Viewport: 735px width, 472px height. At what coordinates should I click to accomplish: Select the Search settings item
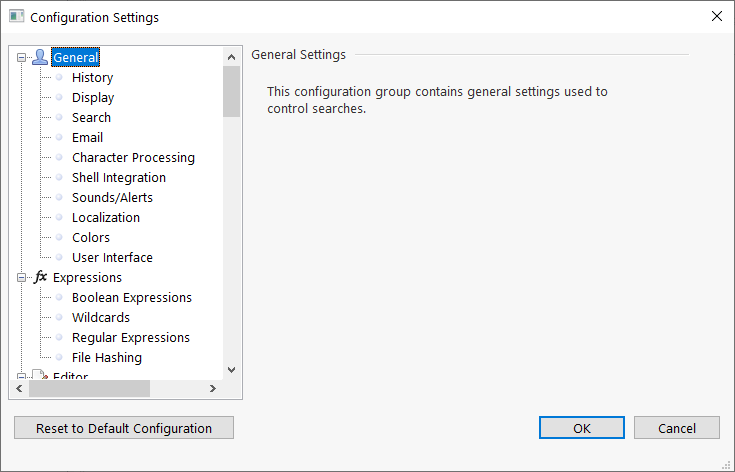[91, 118]
